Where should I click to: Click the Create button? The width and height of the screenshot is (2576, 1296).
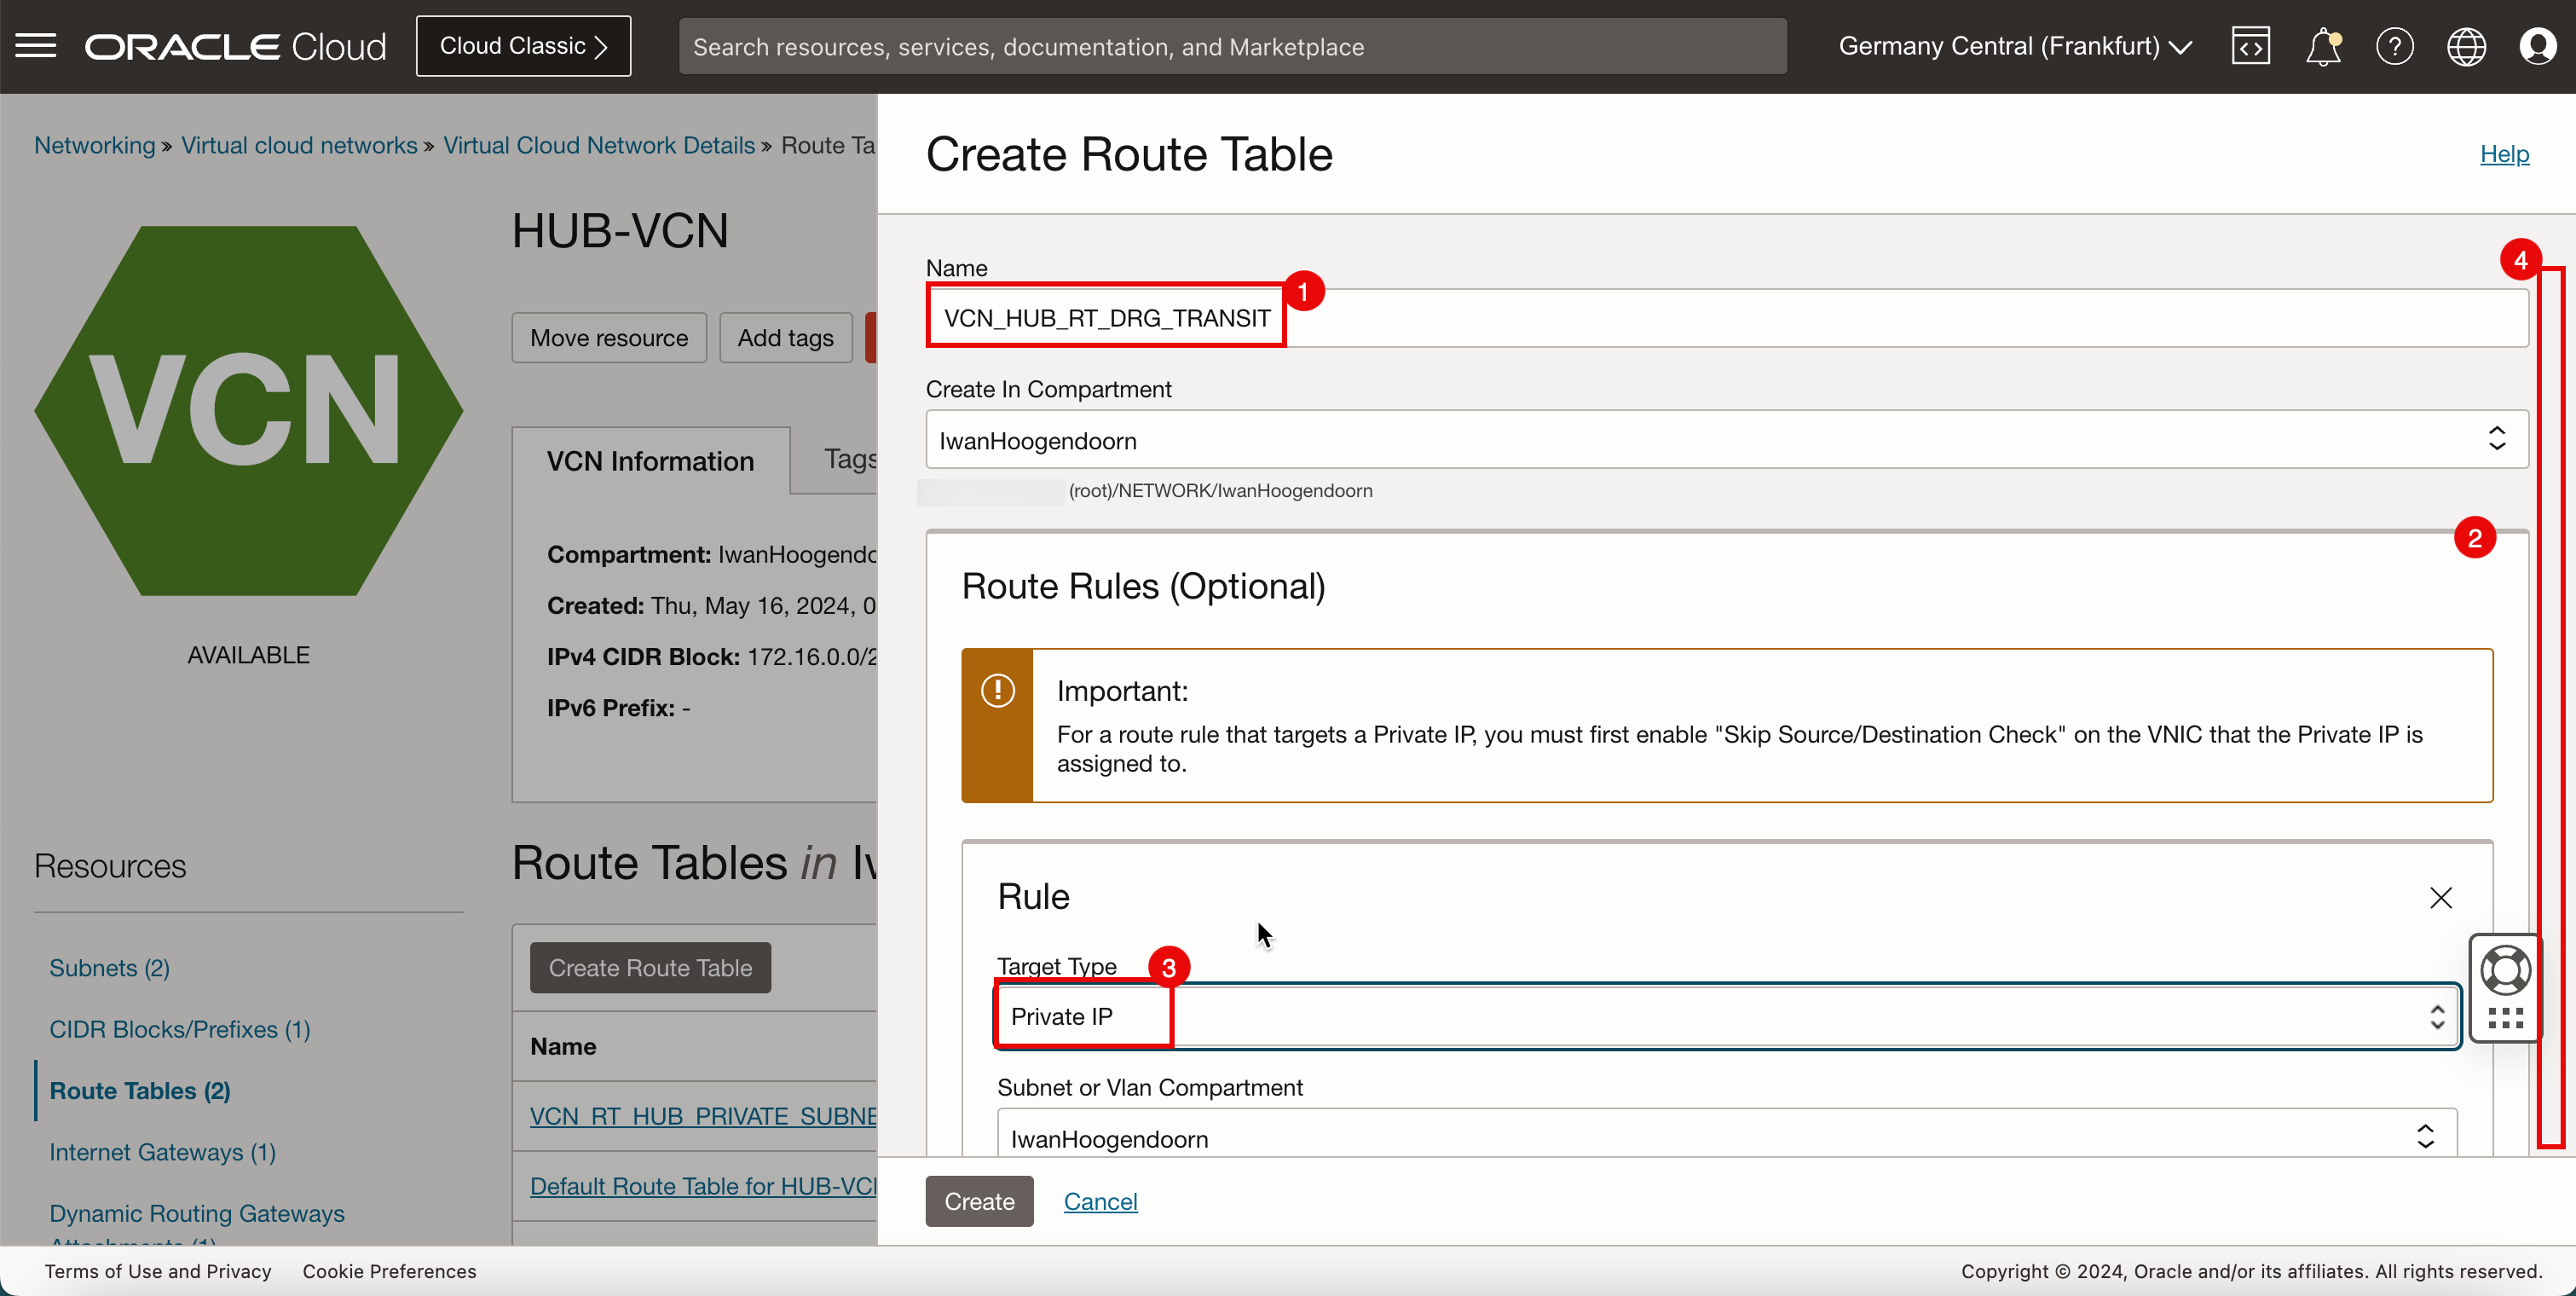[x=979, y=1201]
